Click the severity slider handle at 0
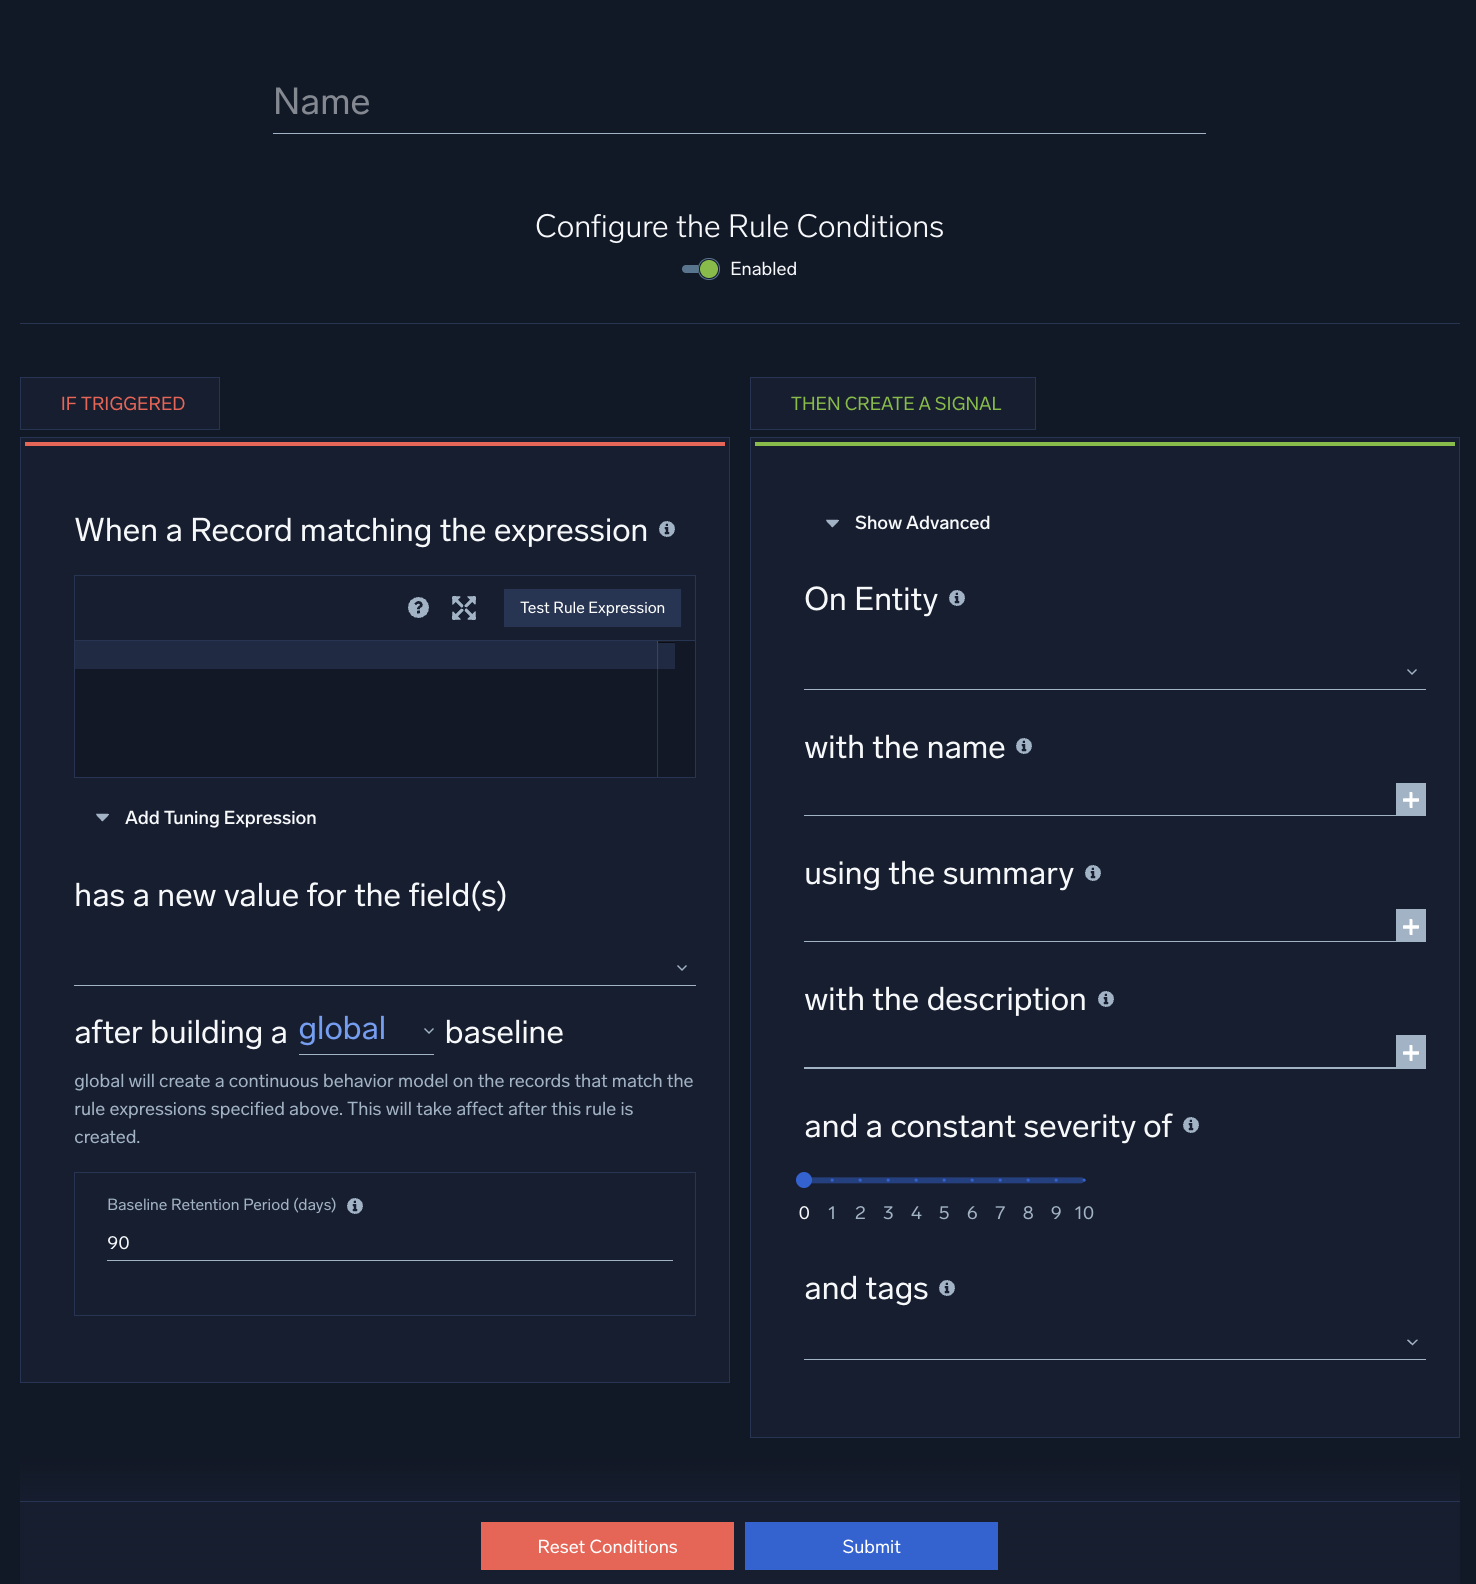Image resolution: width=1476 pixels, height=1584 pixels. click(x=804, y=1180)
